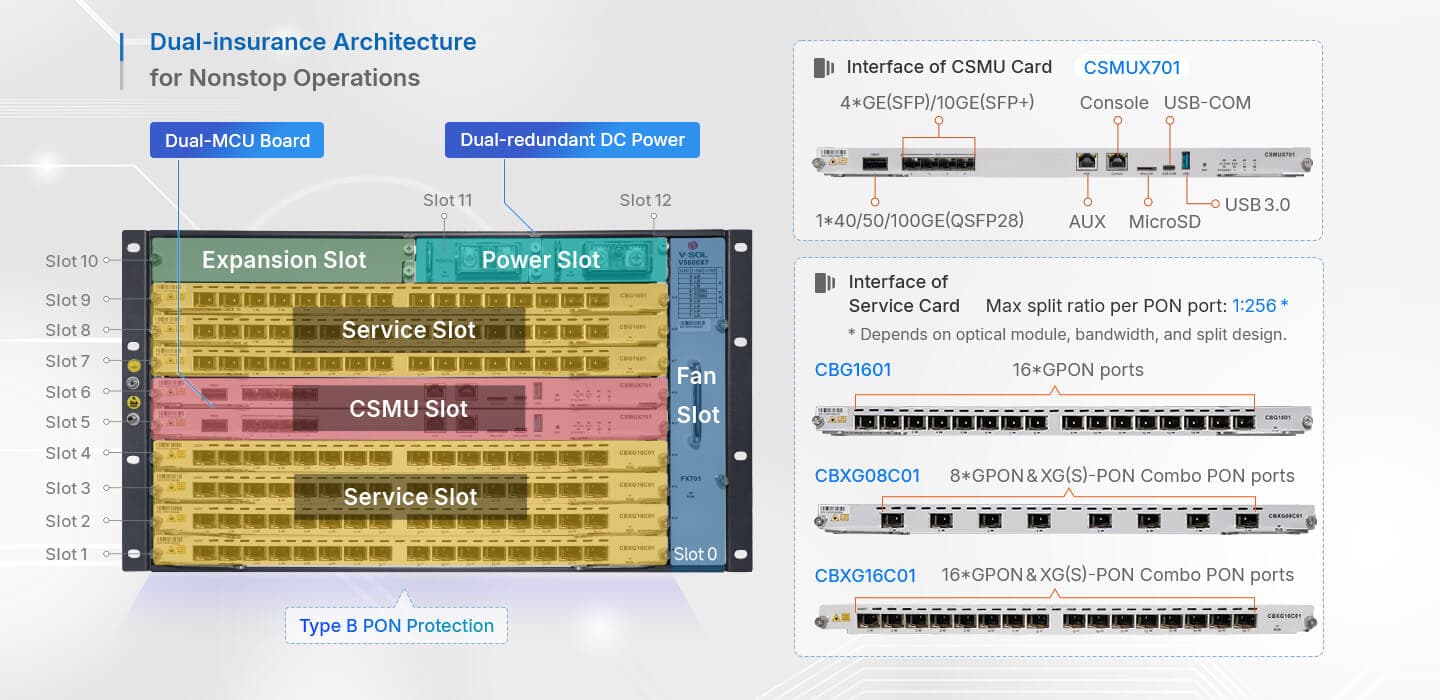Click the MicroSD slot on the CSMUX701 card
The height and width of the screenshot is (700, 1440).
[1148, 169]
